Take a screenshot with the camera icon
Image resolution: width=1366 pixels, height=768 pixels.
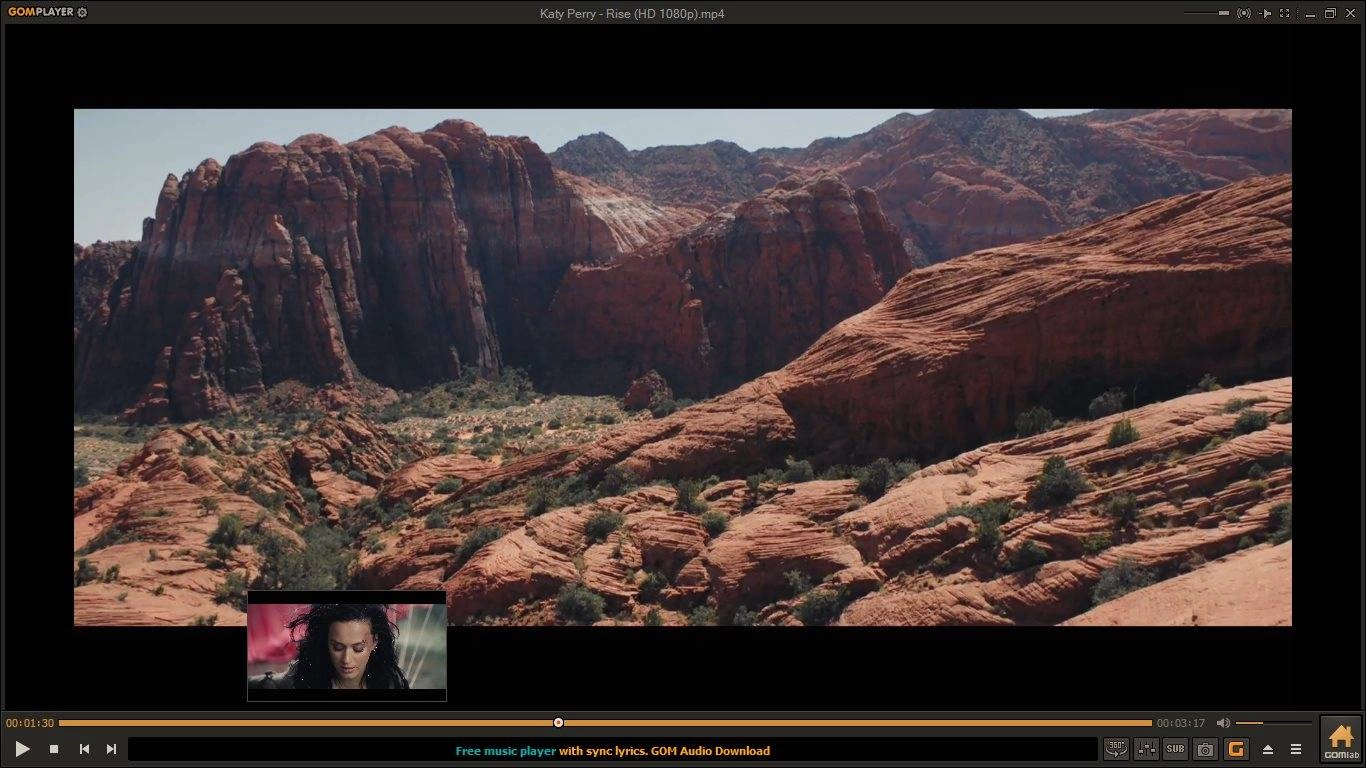click(x=1205, y=749)
